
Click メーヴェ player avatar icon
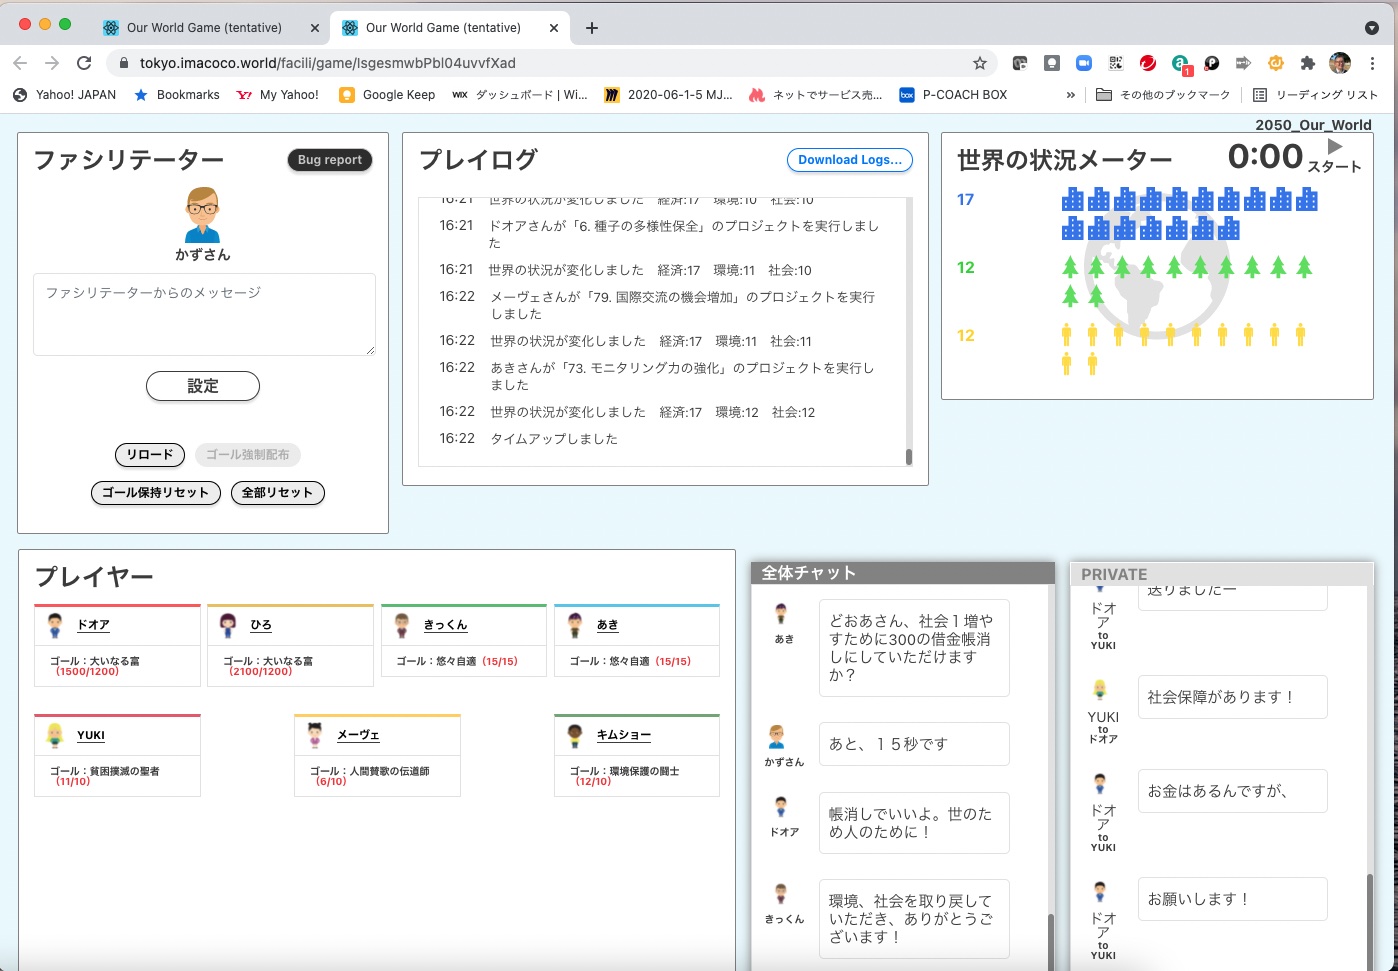click(315, 736)
